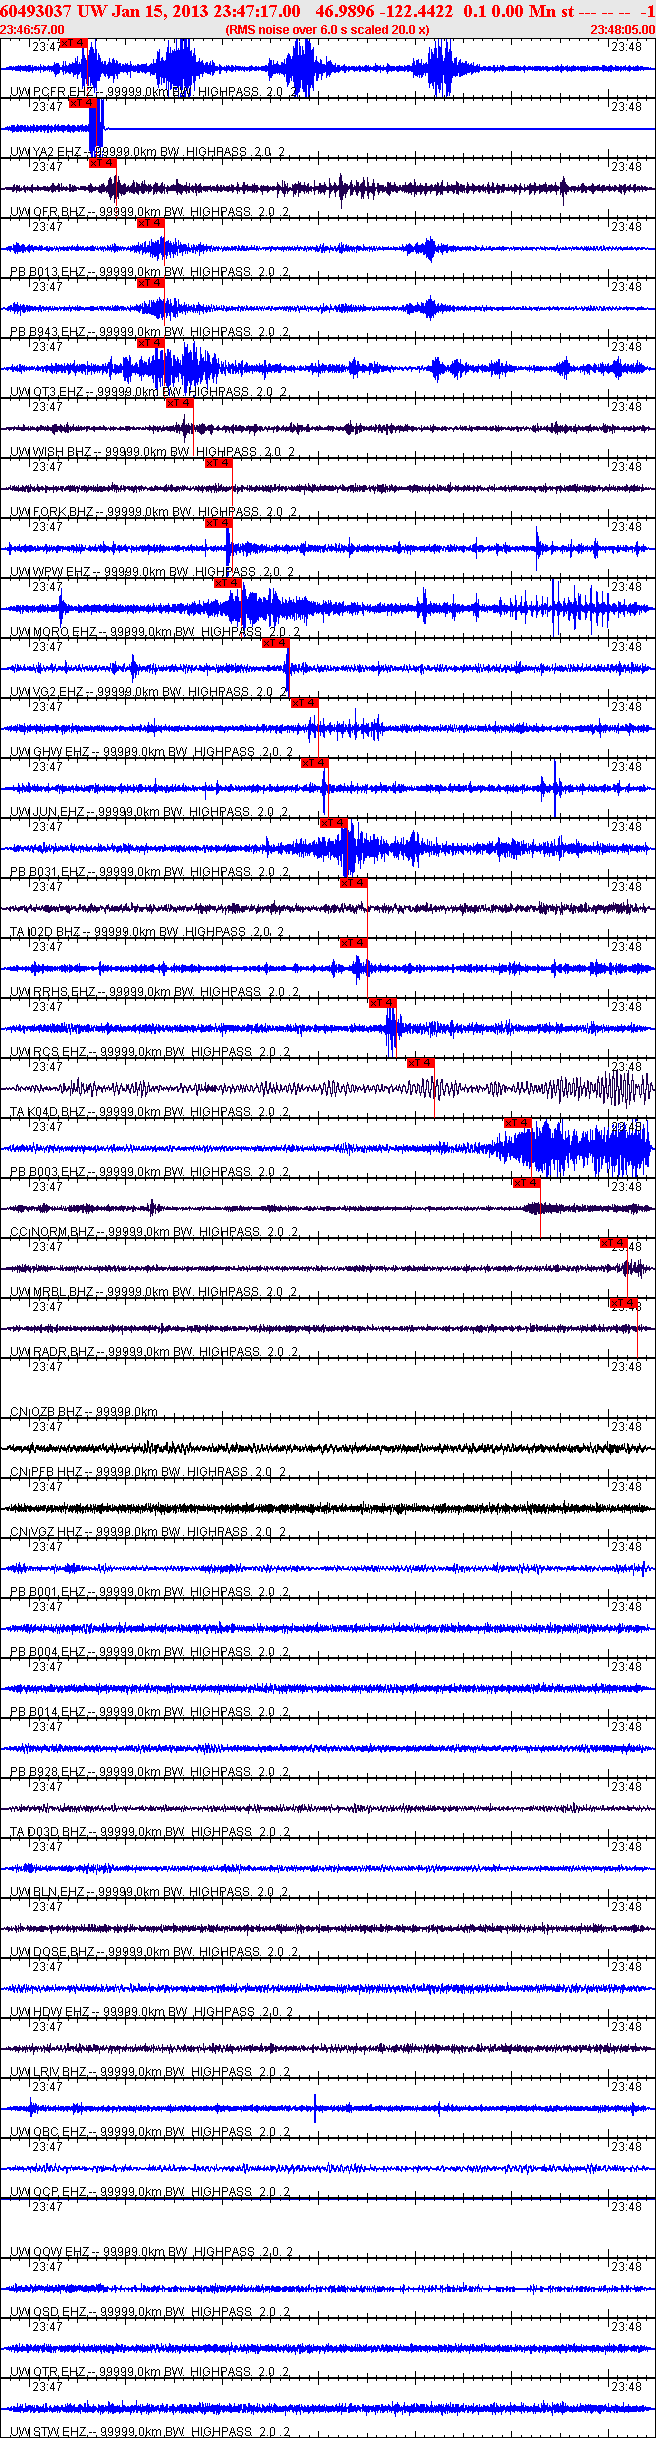The image size is (656, 2438).
Task: Click the RMS noise scaling note
Action: pos(328,30)
